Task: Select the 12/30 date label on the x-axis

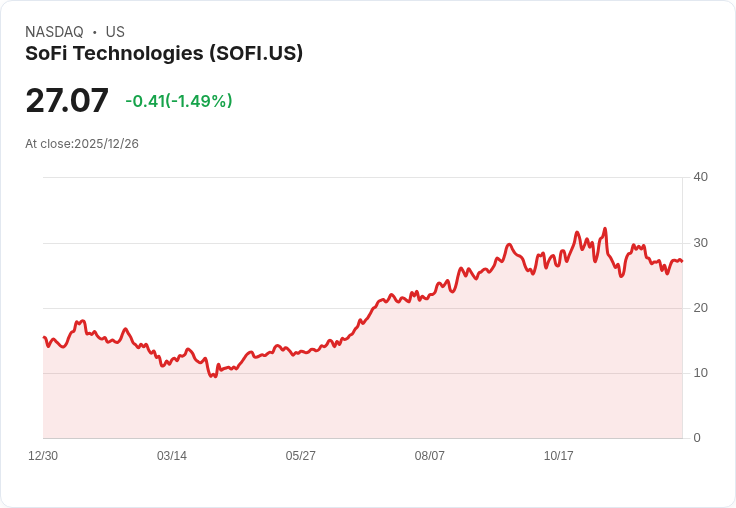Action: coord(43,455)
